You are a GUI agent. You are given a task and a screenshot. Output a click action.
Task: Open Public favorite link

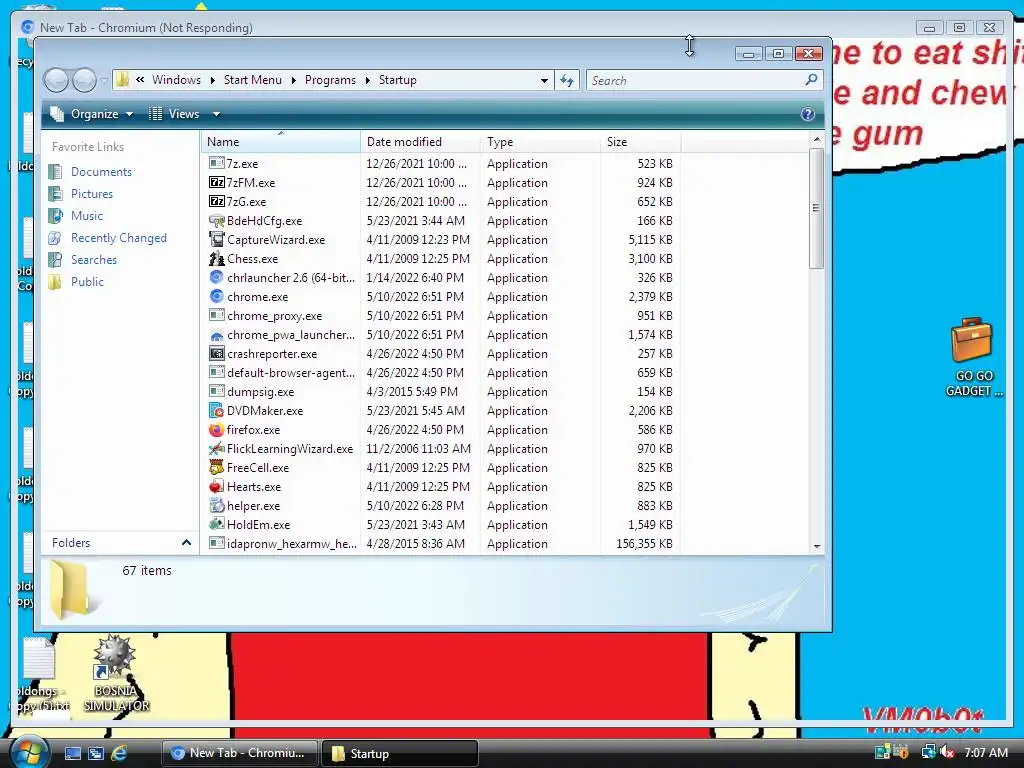87,281
